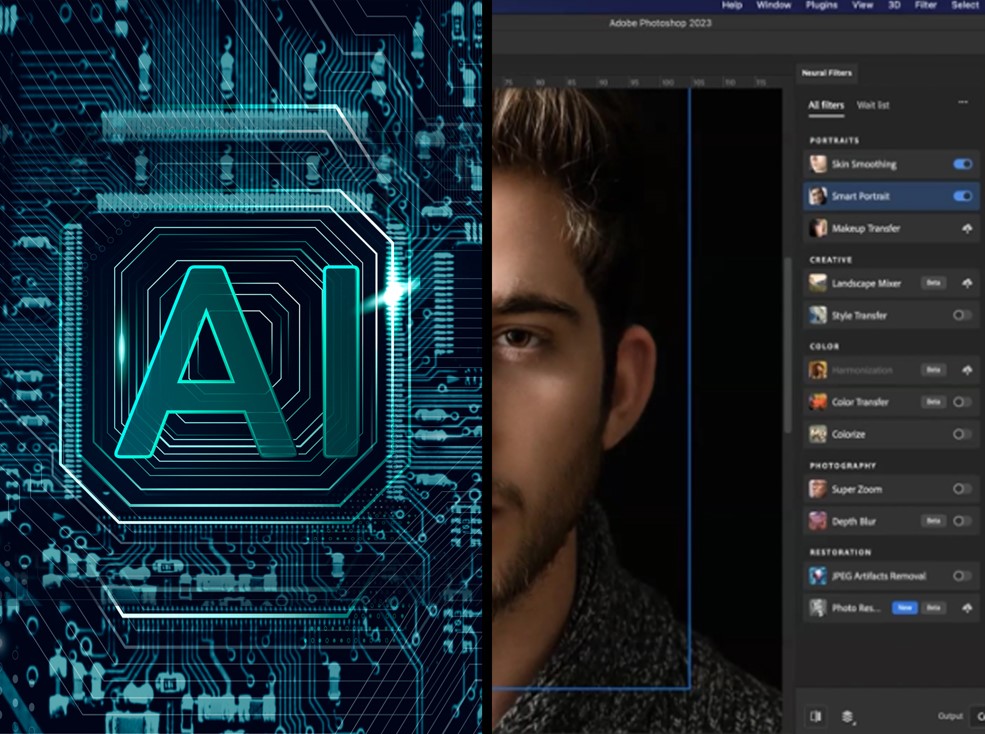Click the Photo Restoration thumbnail icon

(818, 608)
